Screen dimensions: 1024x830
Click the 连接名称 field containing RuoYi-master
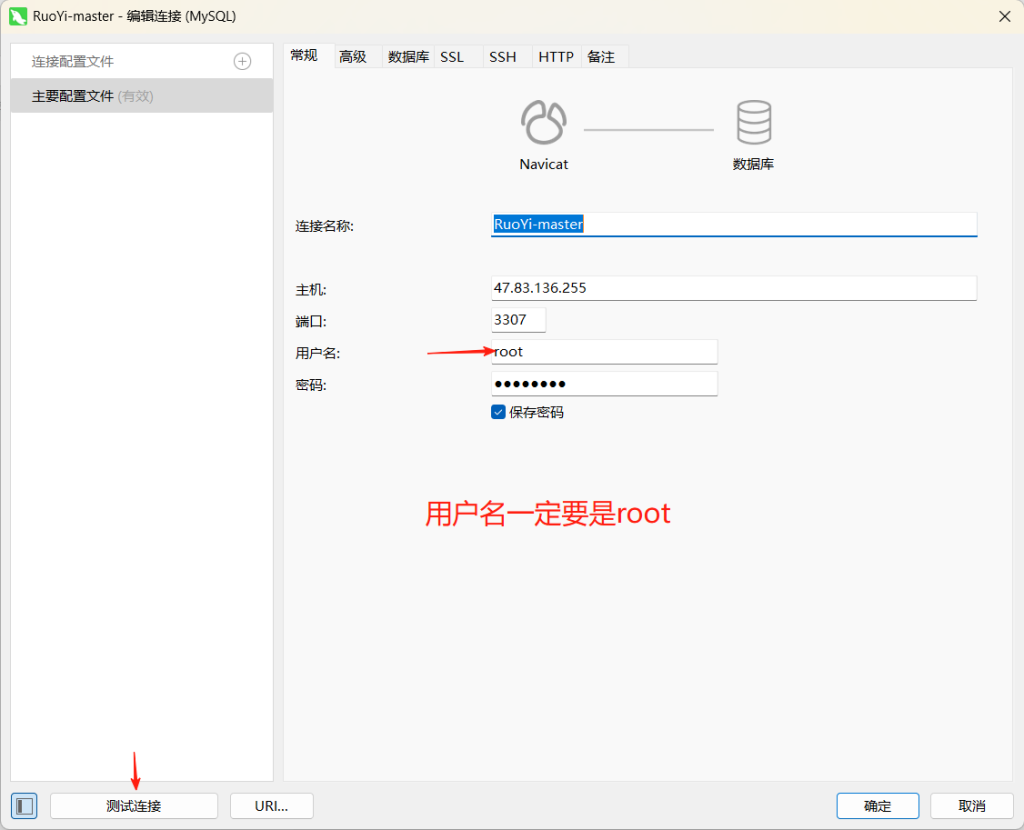tap(734, 224)
